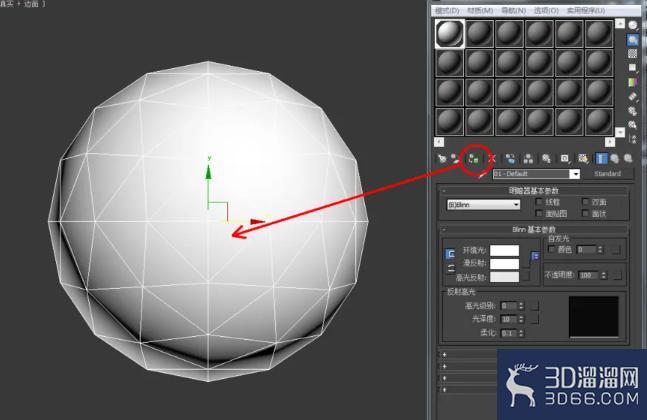
Task: Click the Make Preview film icon
Action: point(633,97)
